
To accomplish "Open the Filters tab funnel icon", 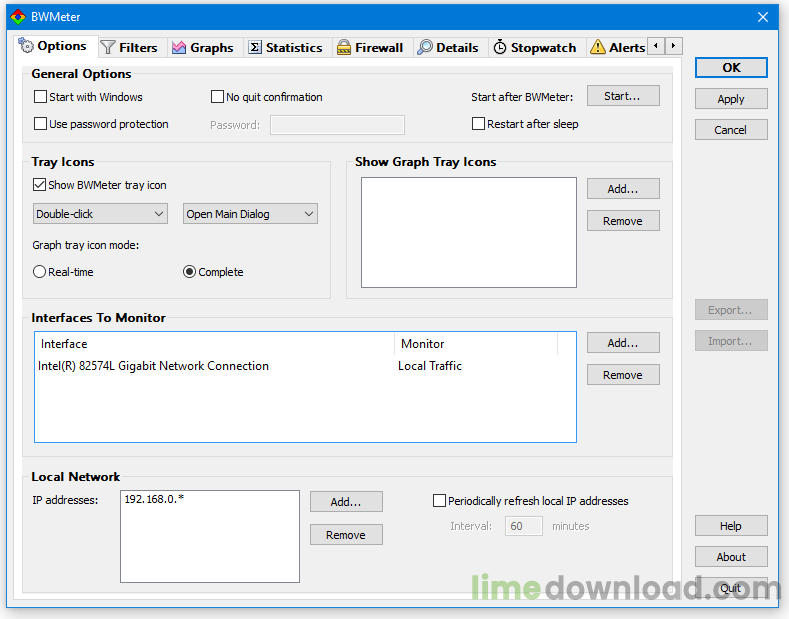I will pos(108,47).
